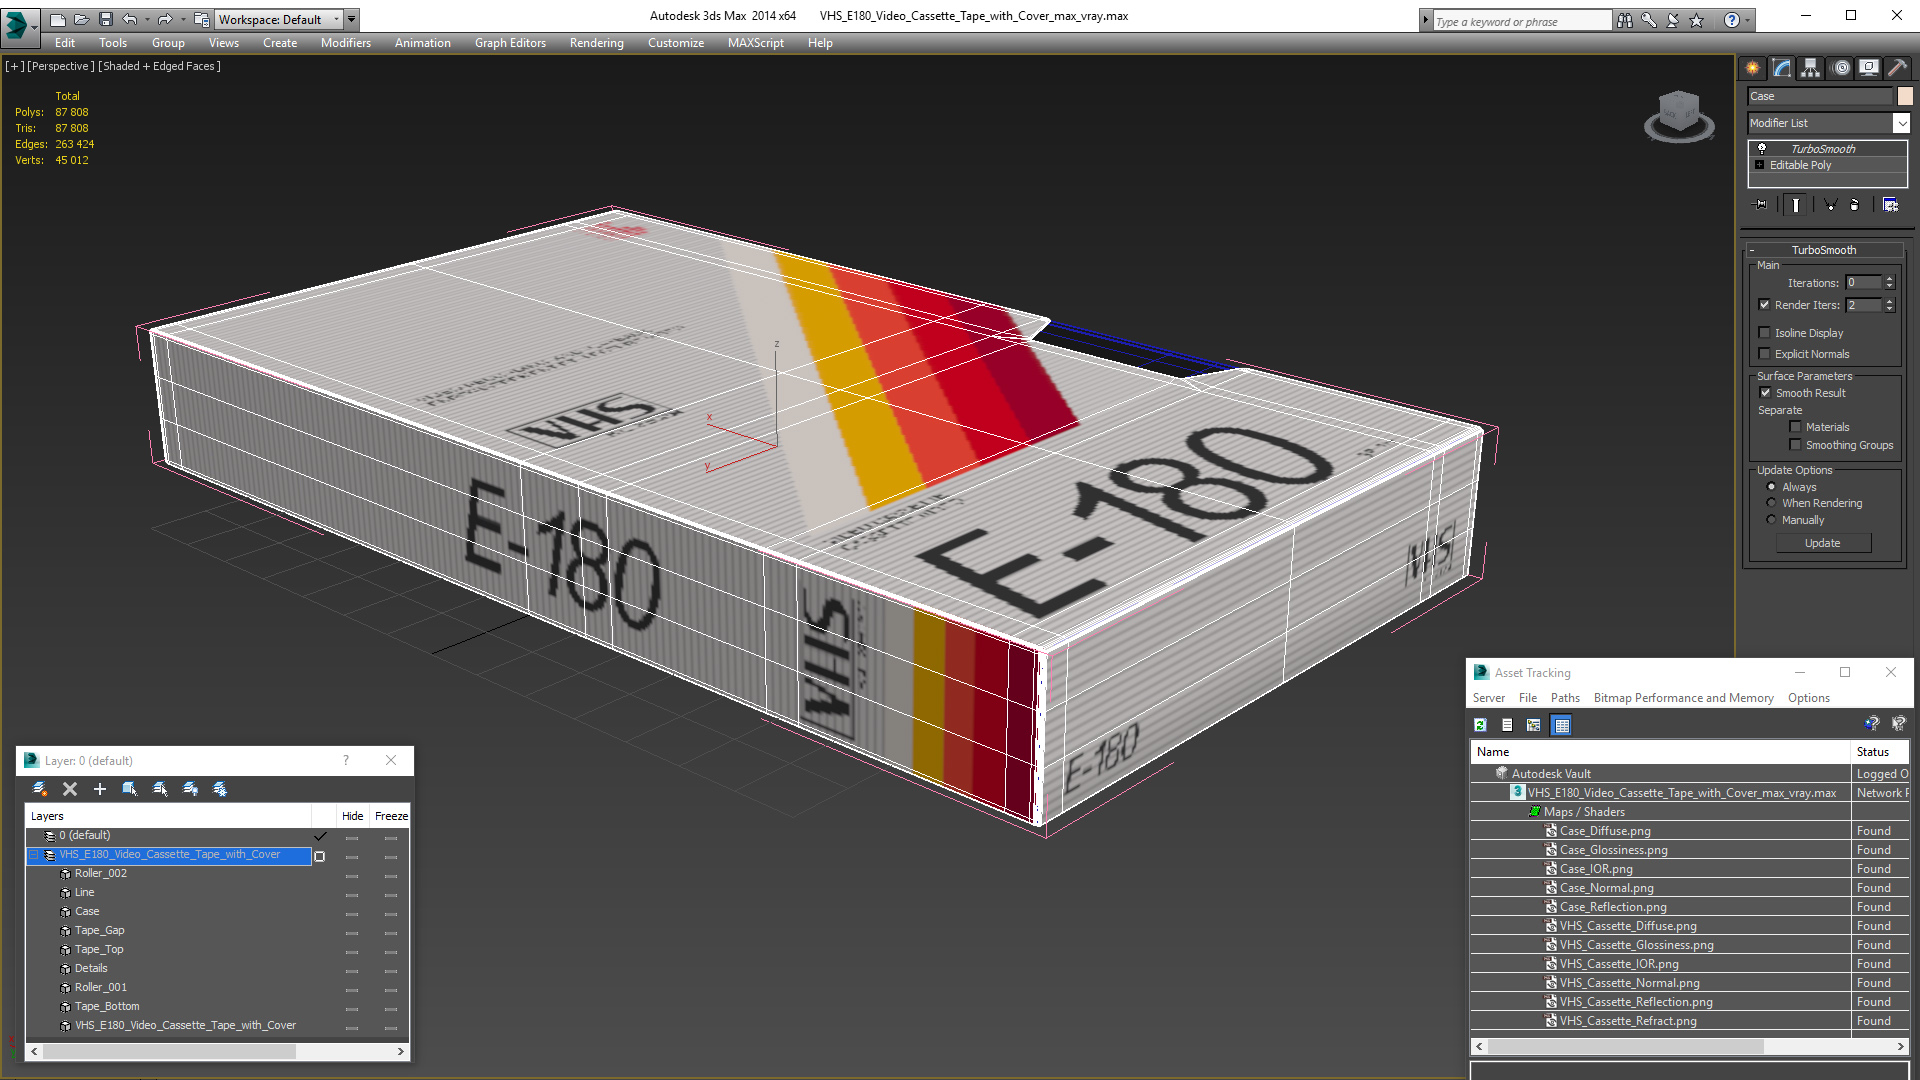Click Make Unique icon in modifier stack
The width and height of the screenshot is (1920, 1080).
tap(1830, 204)
